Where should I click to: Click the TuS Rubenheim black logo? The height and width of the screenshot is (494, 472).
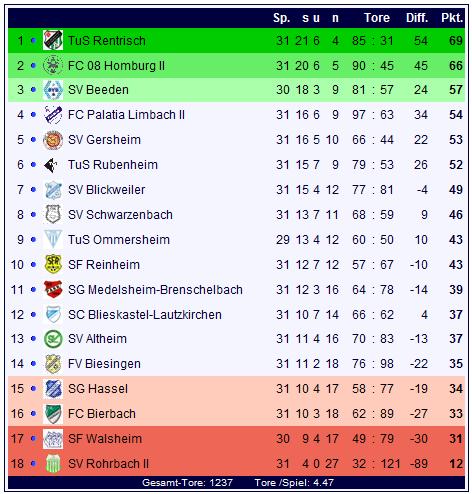point(51,165)
